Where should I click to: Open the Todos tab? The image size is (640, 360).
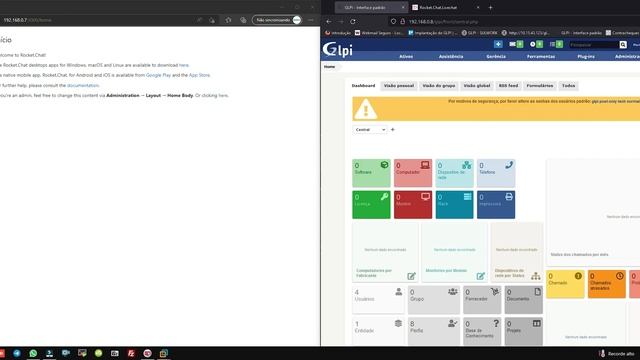[x=568, y=86]
